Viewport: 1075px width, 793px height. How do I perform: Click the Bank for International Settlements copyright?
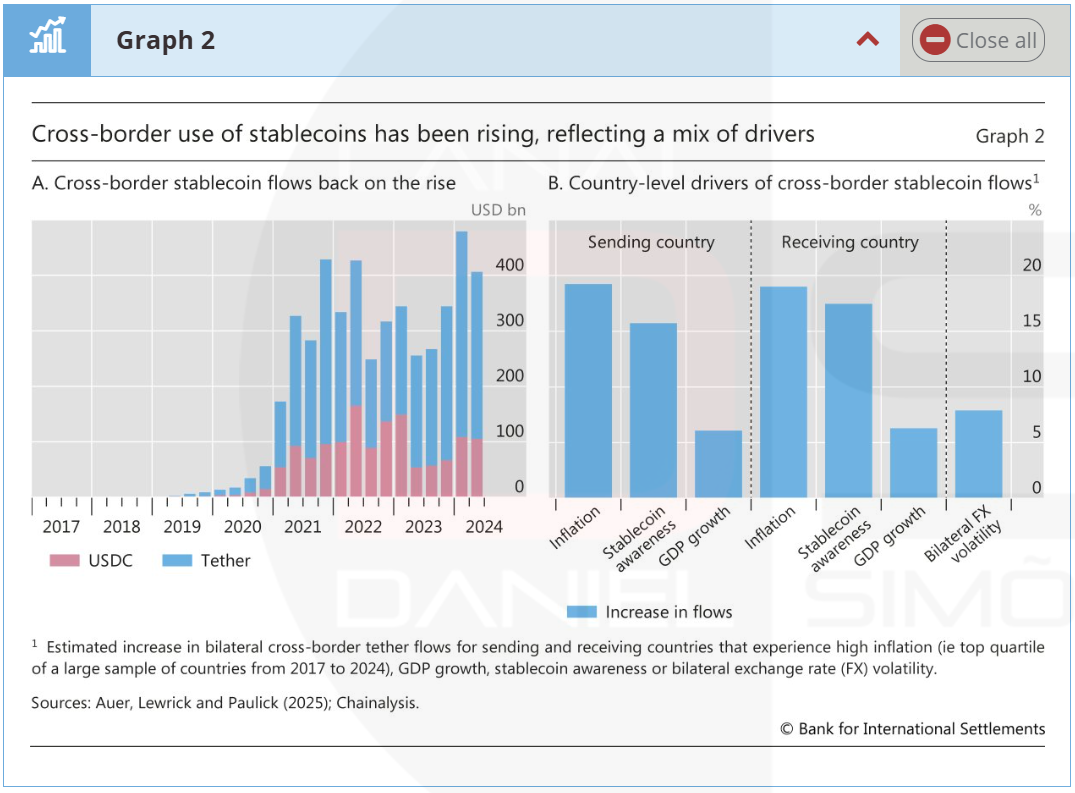tap(913, 729)
